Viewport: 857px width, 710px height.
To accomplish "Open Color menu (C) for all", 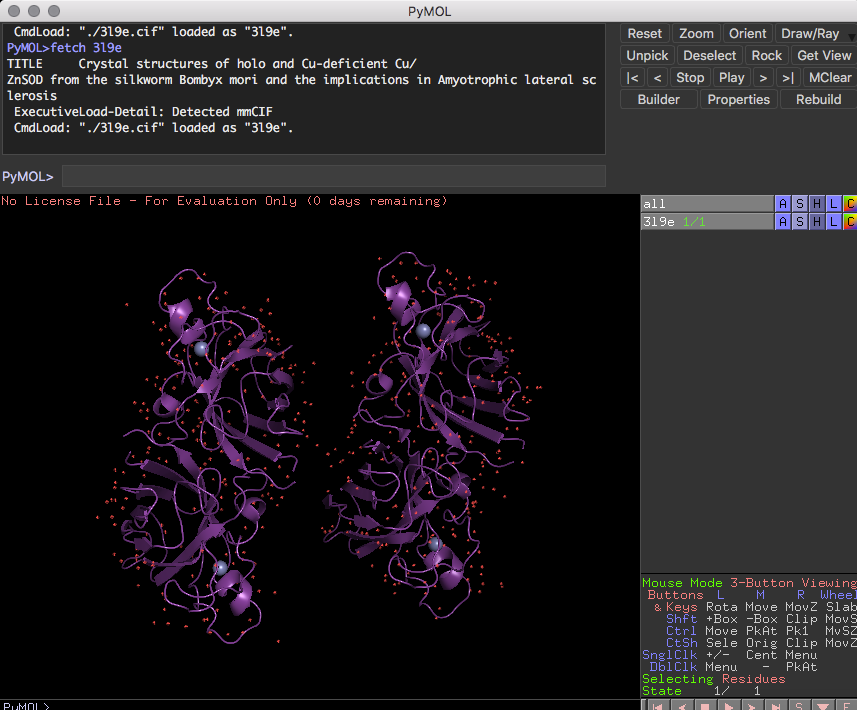I will click(850, 204).
